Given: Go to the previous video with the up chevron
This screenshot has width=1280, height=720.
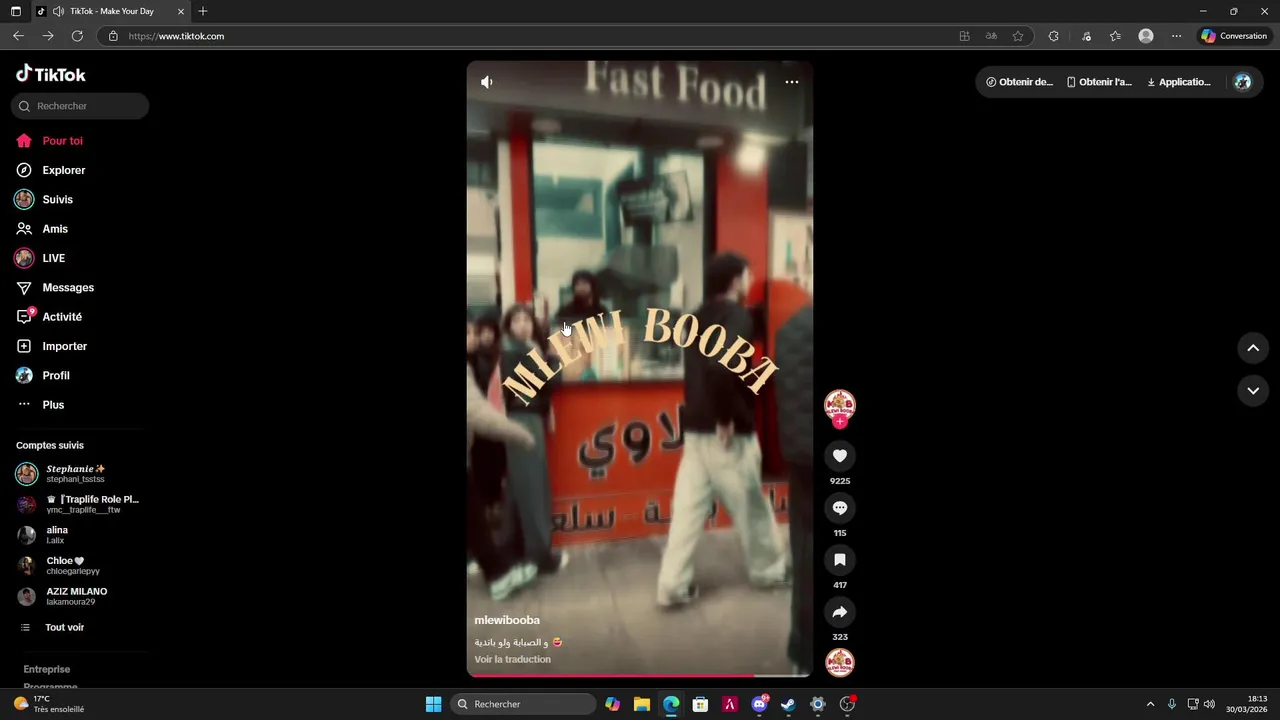Looking at the screenshot, I should tap(1253, 348).
